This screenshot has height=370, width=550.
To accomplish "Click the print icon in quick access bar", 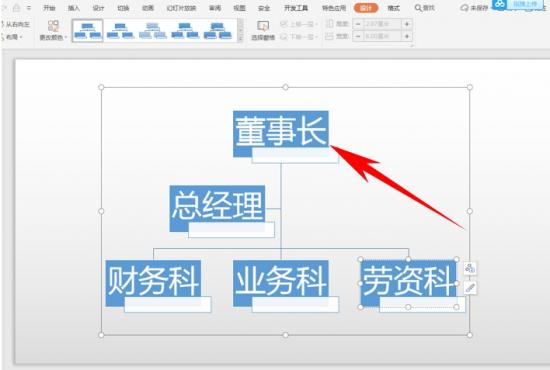I will (16, 8).
